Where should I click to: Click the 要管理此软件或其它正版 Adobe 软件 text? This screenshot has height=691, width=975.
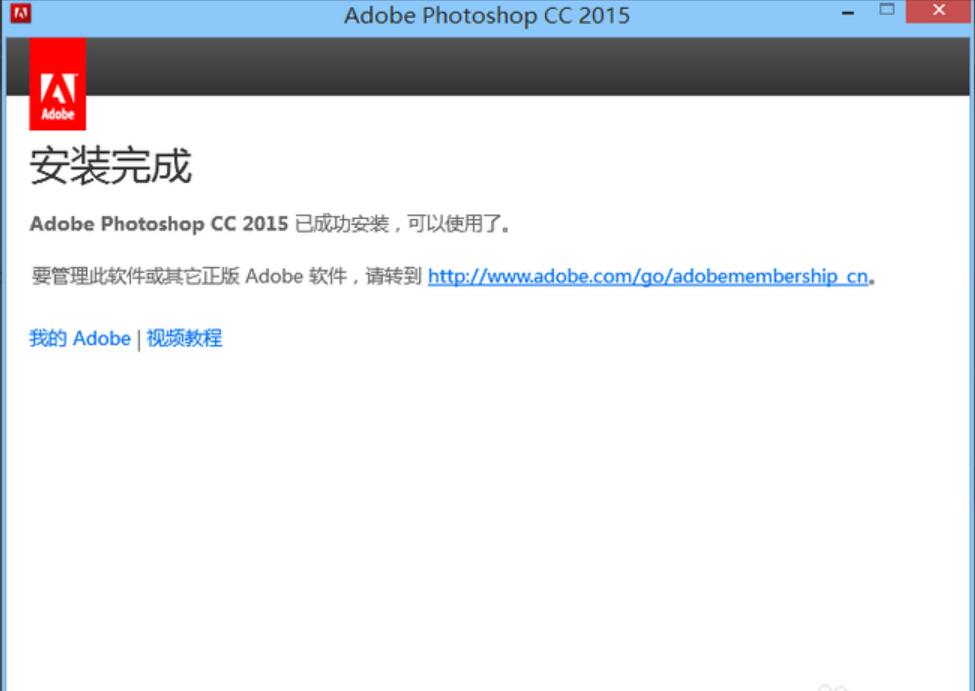(189, 276)
